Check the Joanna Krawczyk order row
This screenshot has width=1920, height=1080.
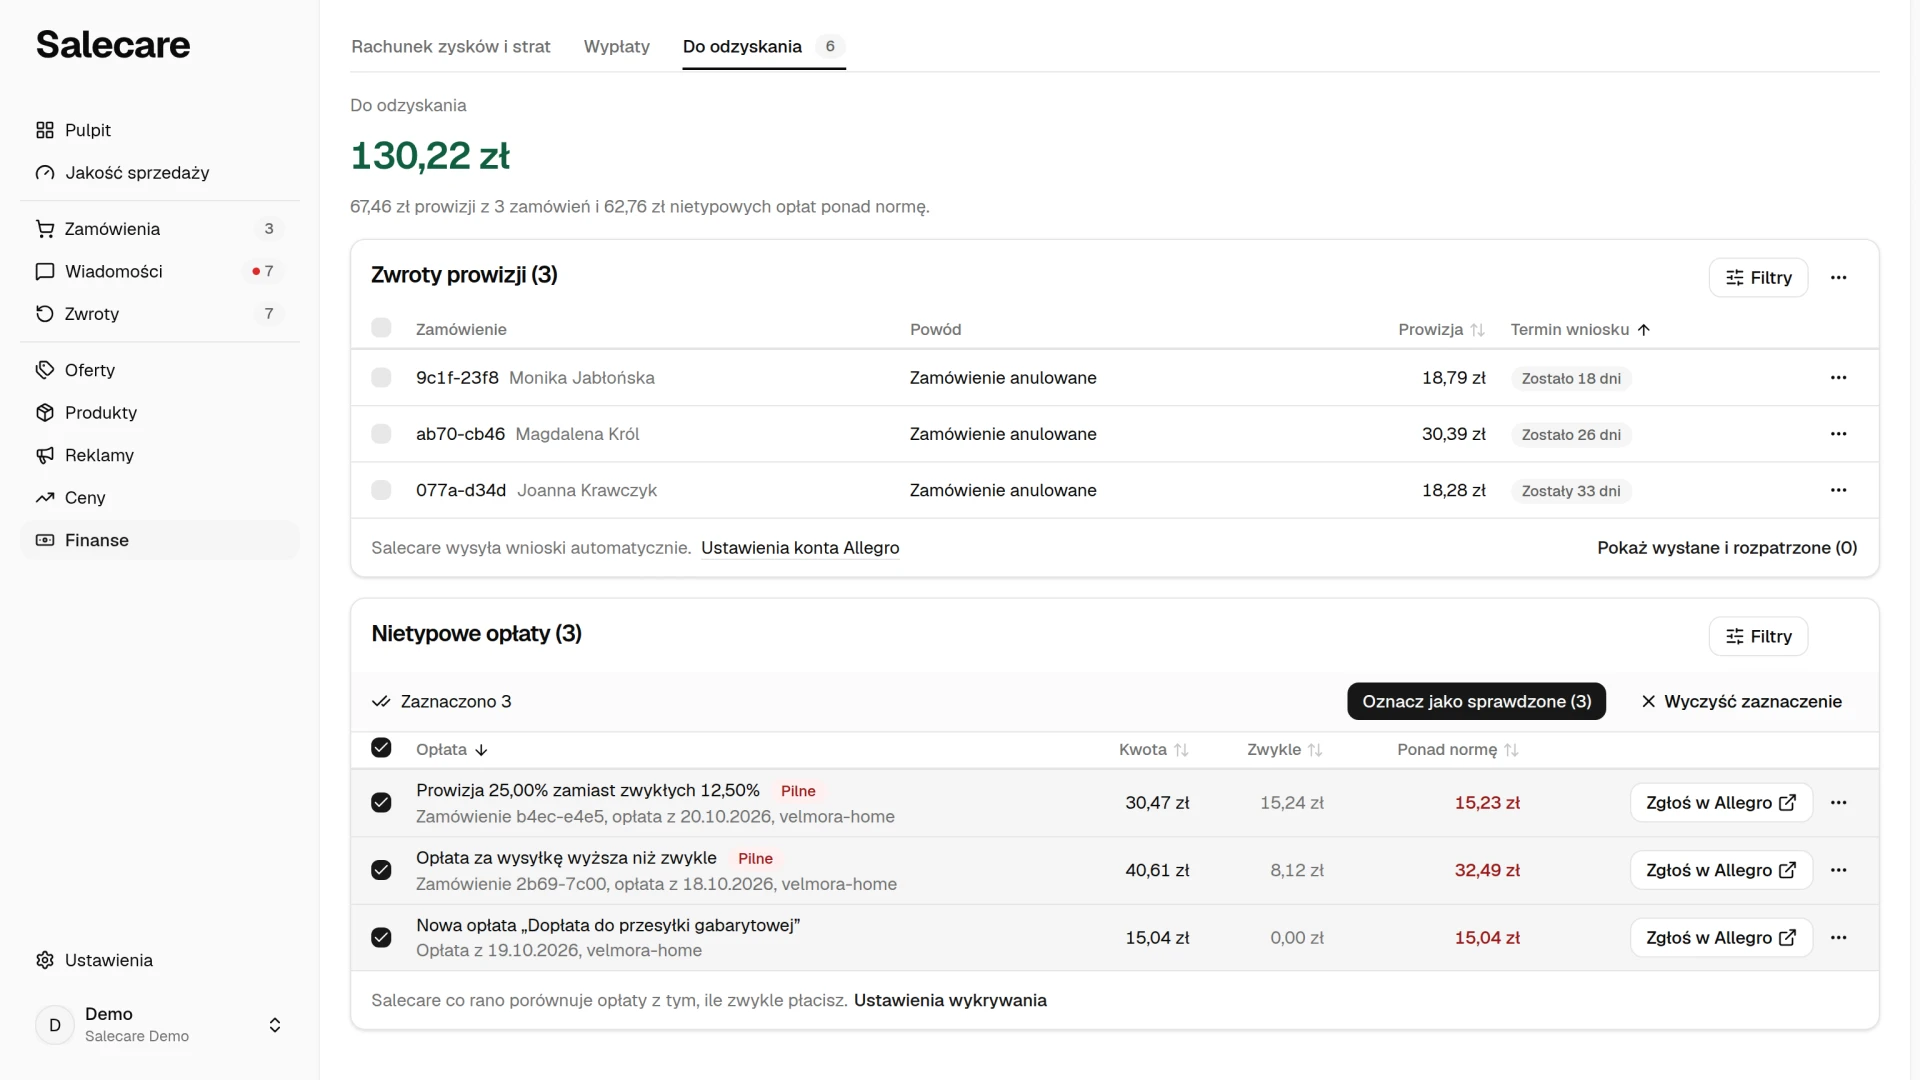pyautogui.click(x=381, y=490)
